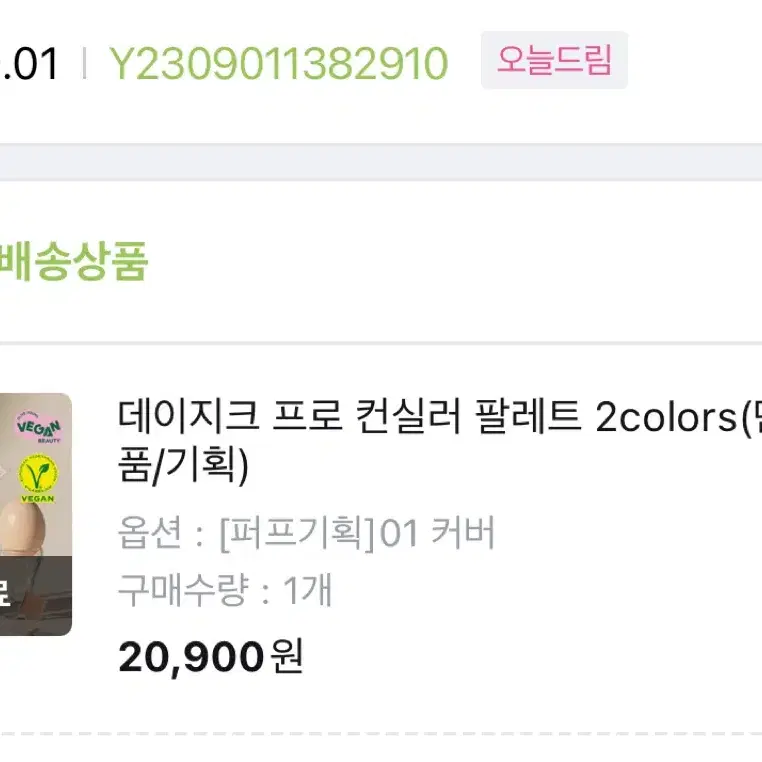Click the yellow V-Label vegan icon

(x=38, y=478)
